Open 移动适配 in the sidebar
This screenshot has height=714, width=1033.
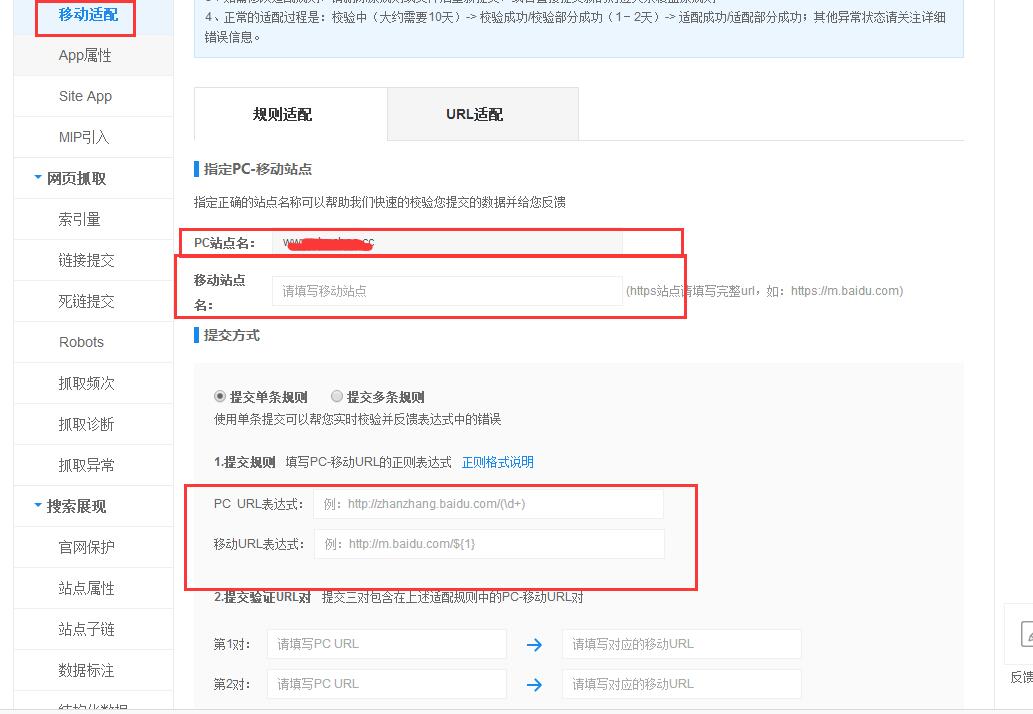87,15
